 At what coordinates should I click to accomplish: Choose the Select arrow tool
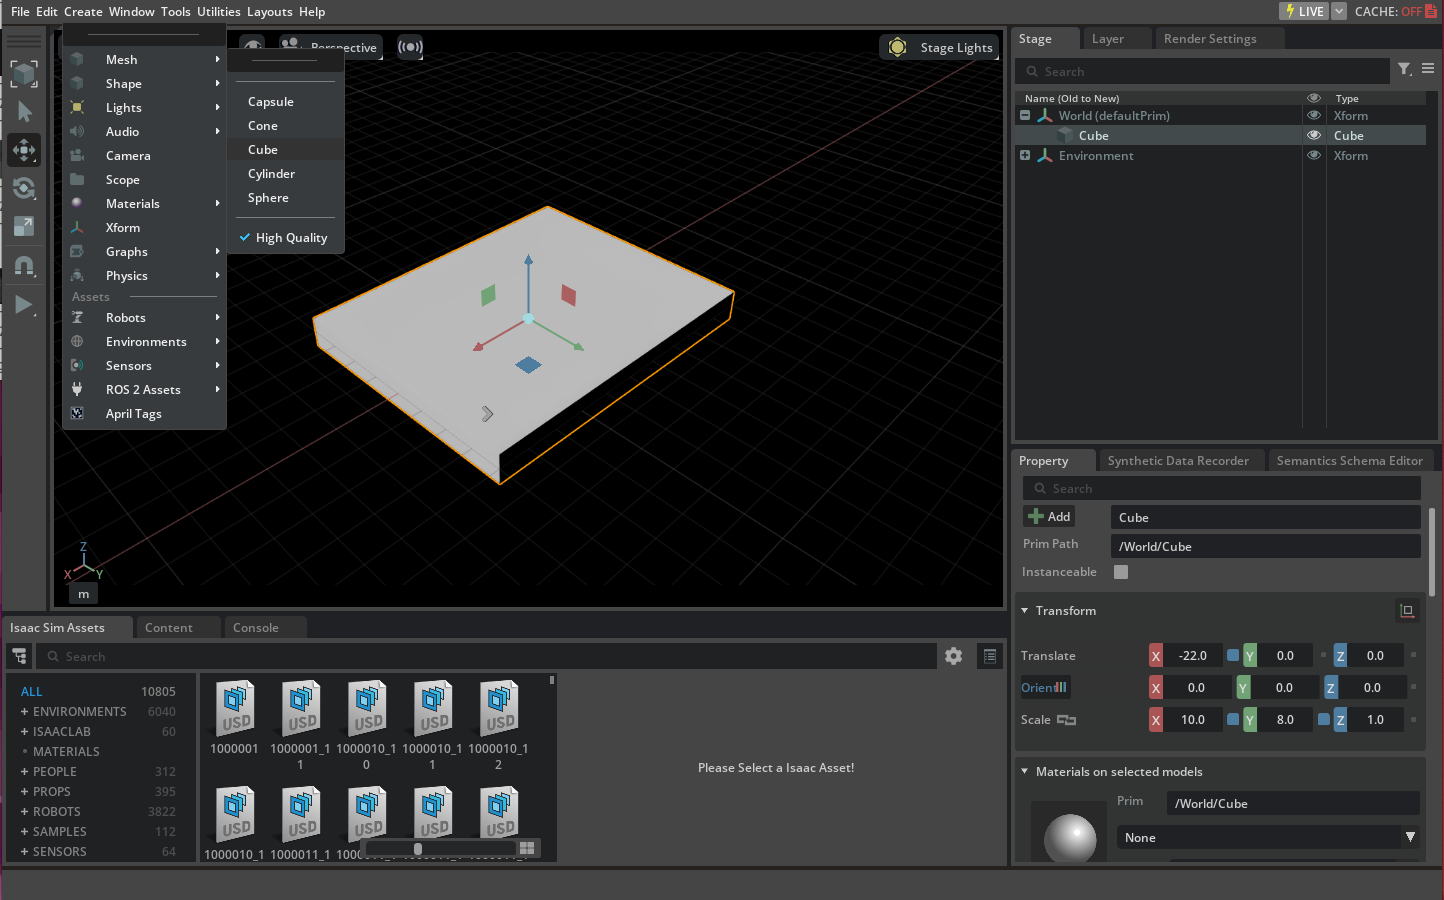click(23, 111)
